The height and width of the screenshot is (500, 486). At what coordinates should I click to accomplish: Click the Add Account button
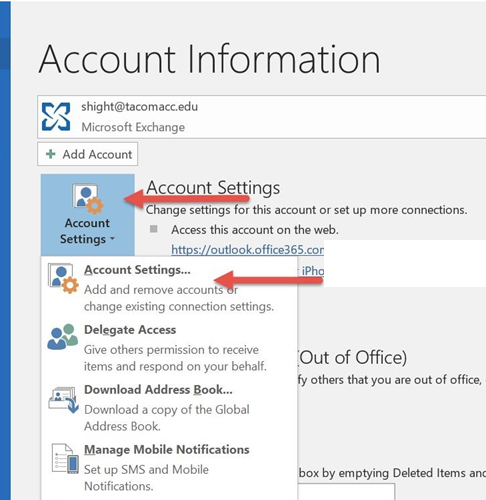(87, 154)
